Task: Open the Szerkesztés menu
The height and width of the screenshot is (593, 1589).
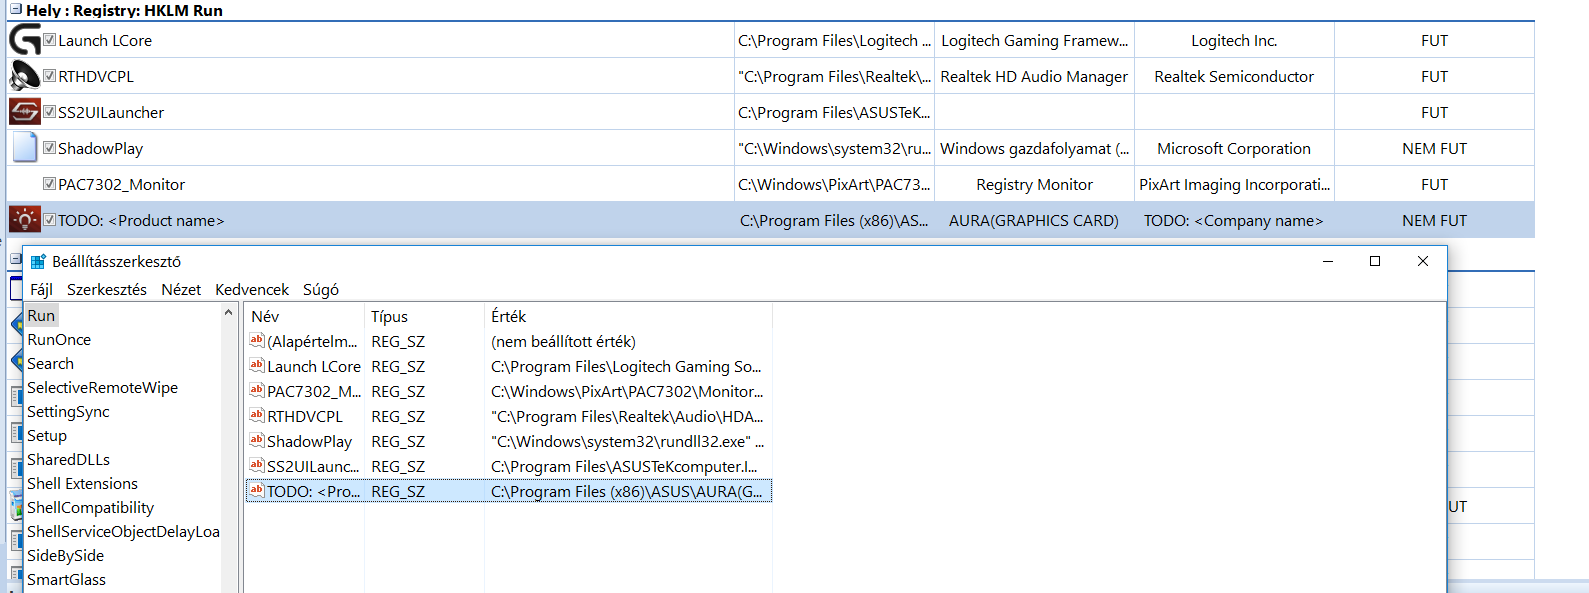Action: [x=107, y=290]
